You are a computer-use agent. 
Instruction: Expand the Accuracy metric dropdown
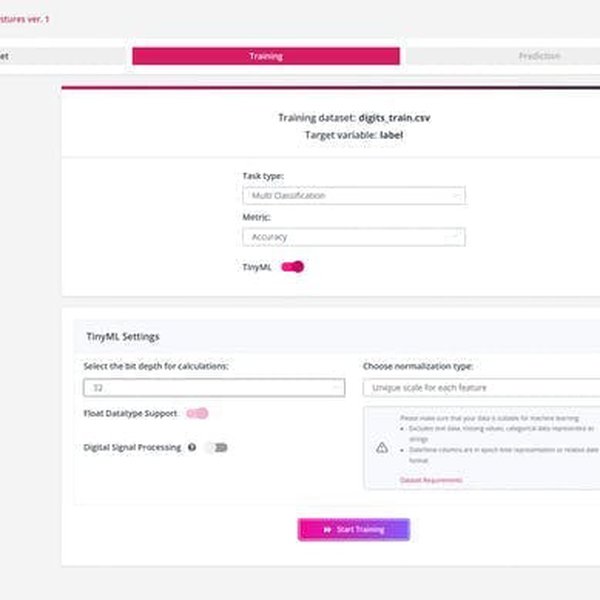352,237
